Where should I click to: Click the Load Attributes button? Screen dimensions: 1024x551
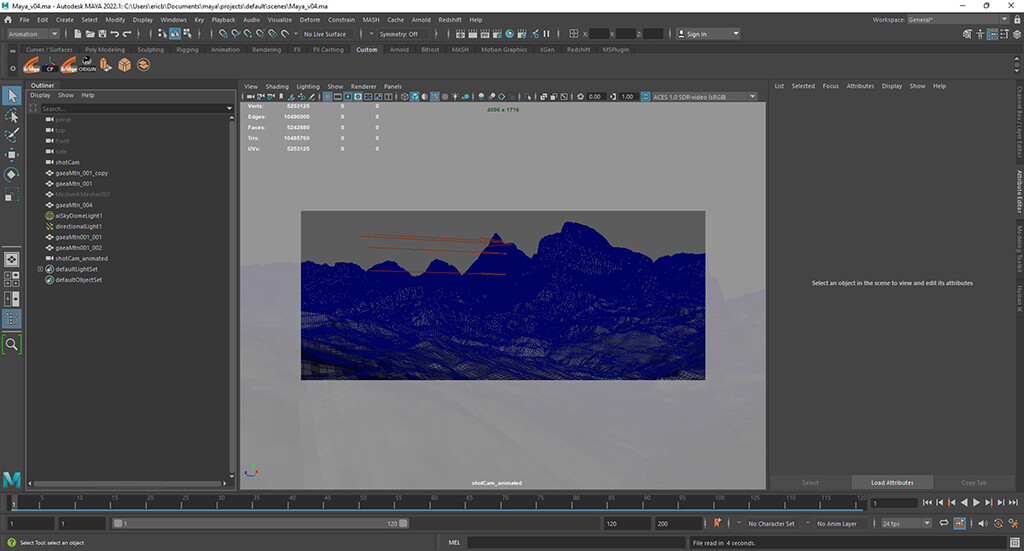point(891,482)
